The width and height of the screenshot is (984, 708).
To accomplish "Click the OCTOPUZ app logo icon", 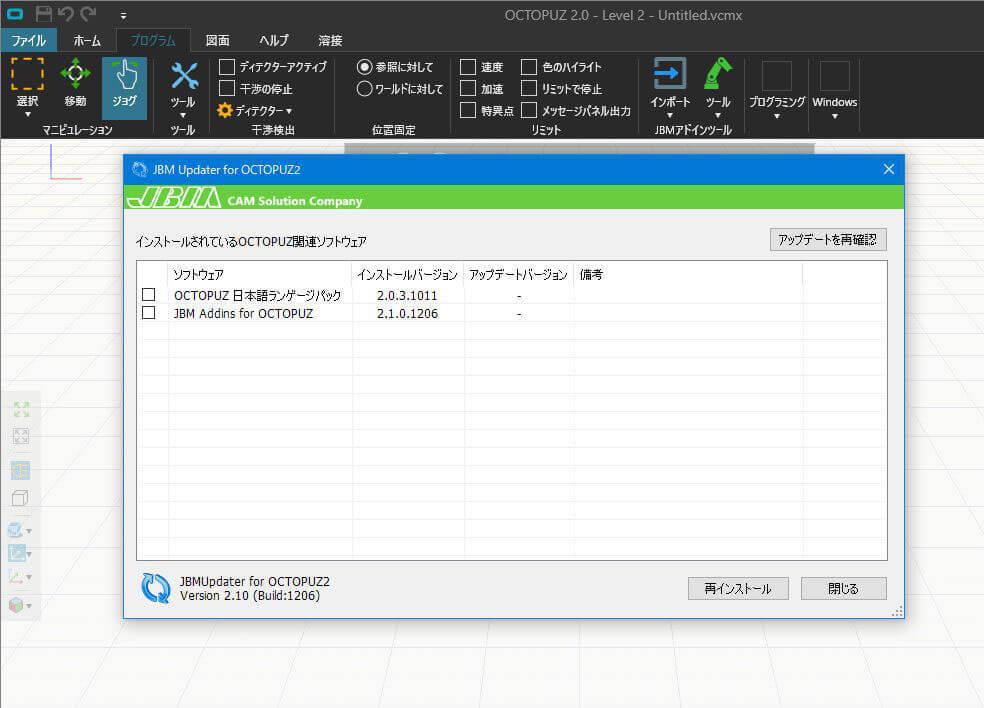I will tap(15, 14).
